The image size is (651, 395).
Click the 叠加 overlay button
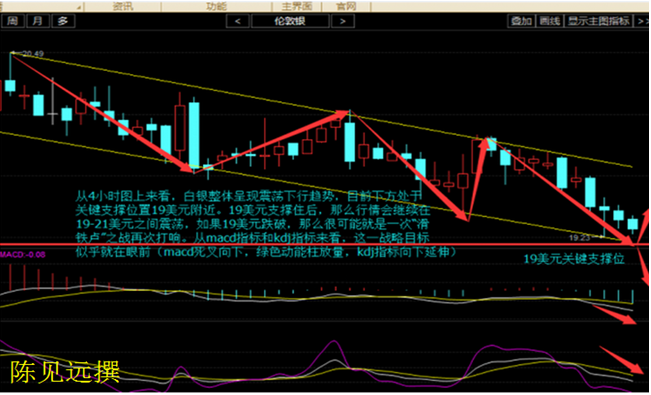coord(521,21)
